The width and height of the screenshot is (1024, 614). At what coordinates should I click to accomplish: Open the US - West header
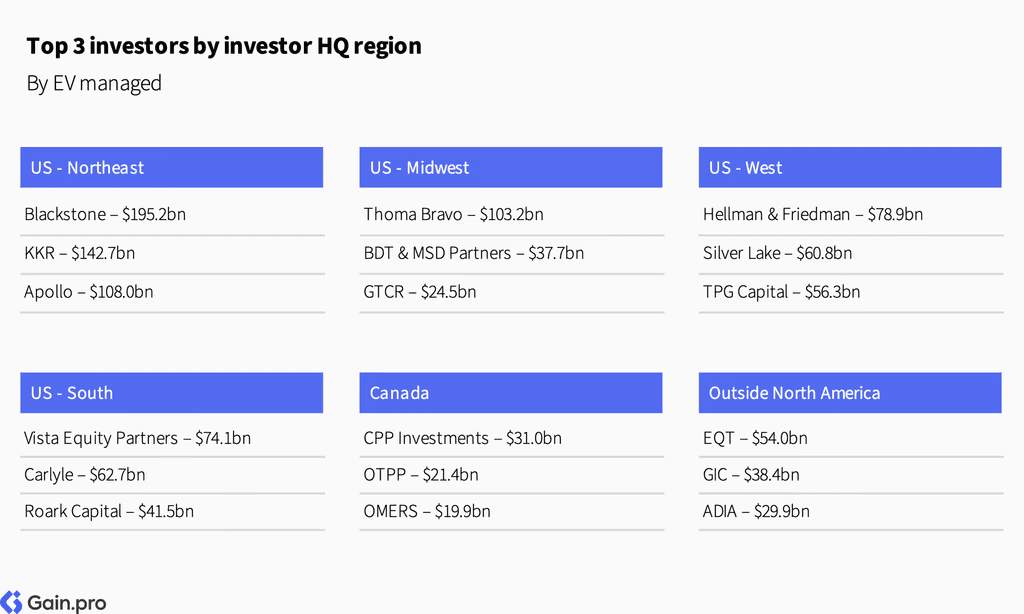850,167
